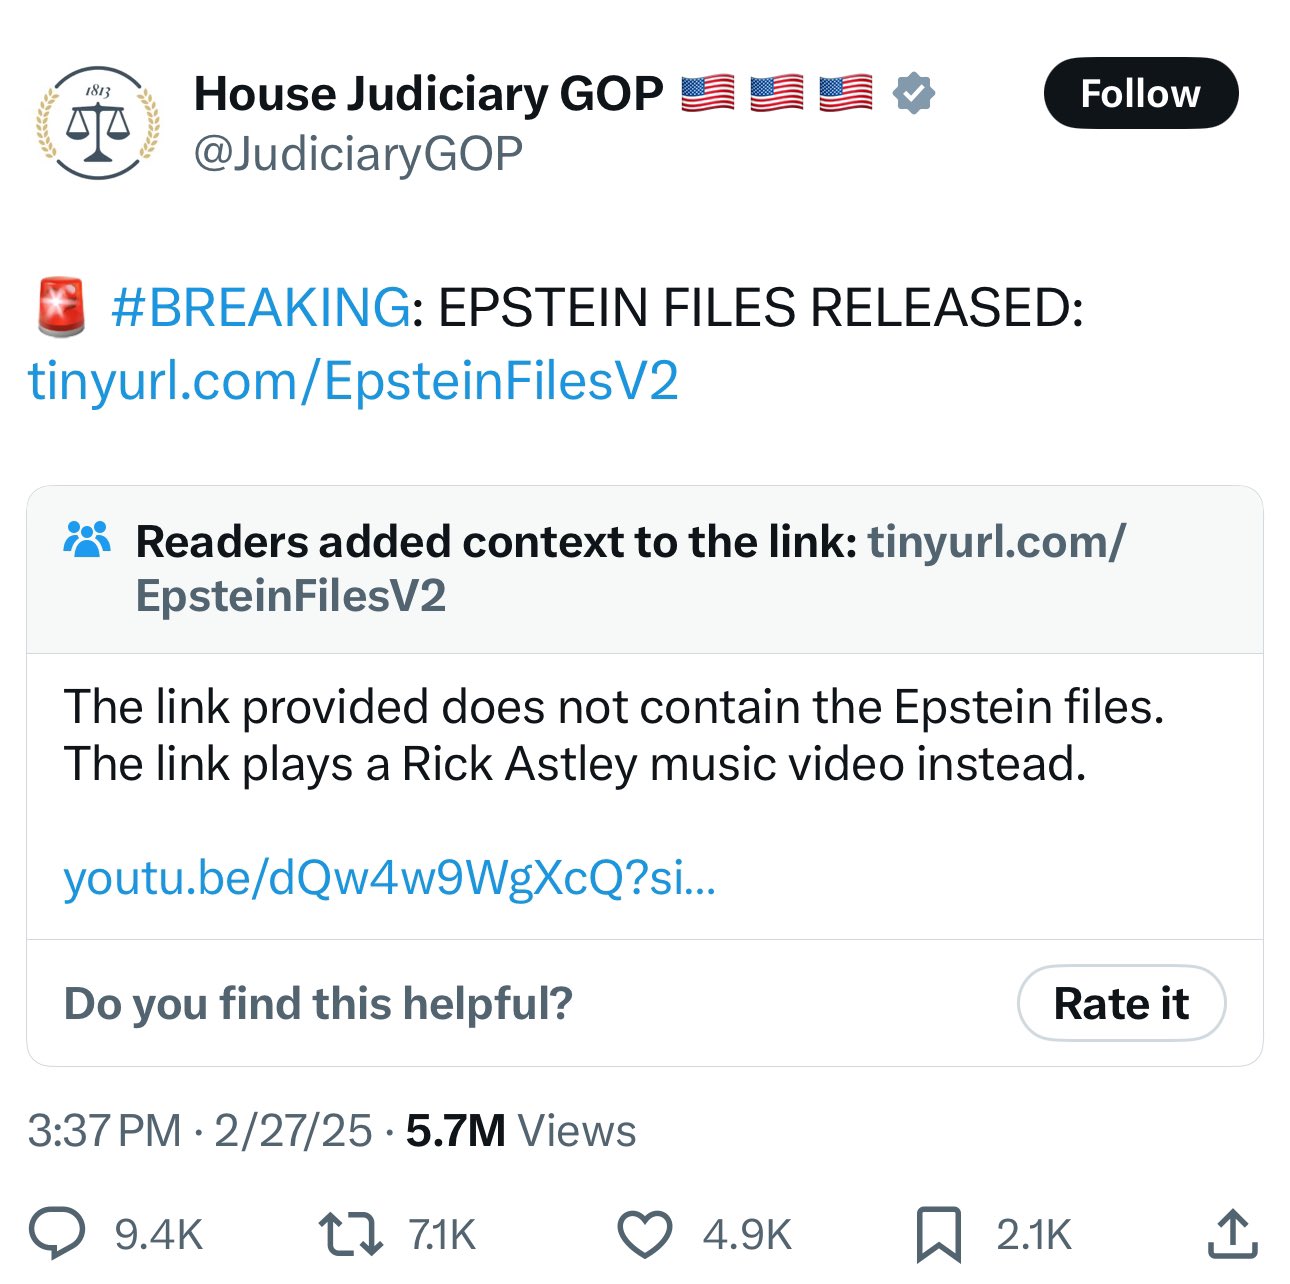Click the verified checkmark badge
1290x1284 pixels.
click(x=913, y=94)
